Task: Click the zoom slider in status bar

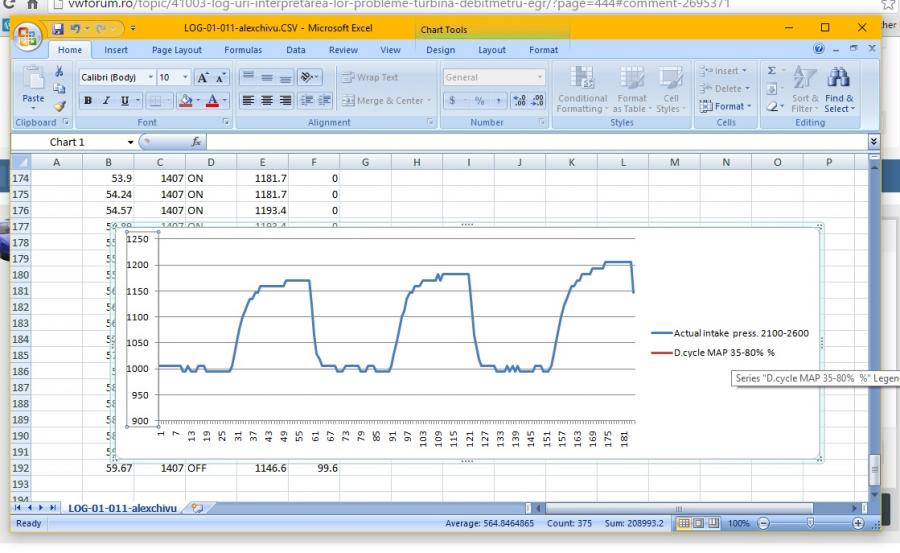Action: point(810,524)
